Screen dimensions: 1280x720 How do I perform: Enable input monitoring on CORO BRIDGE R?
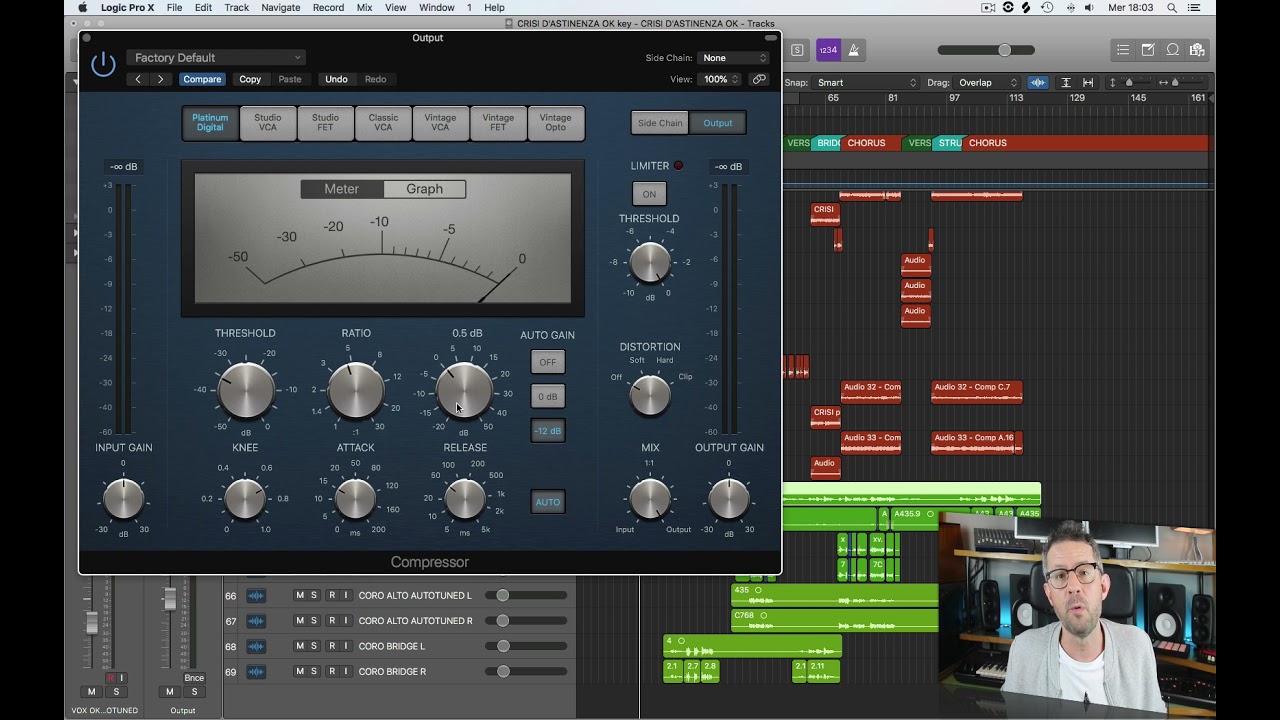[x=346, y=672]
